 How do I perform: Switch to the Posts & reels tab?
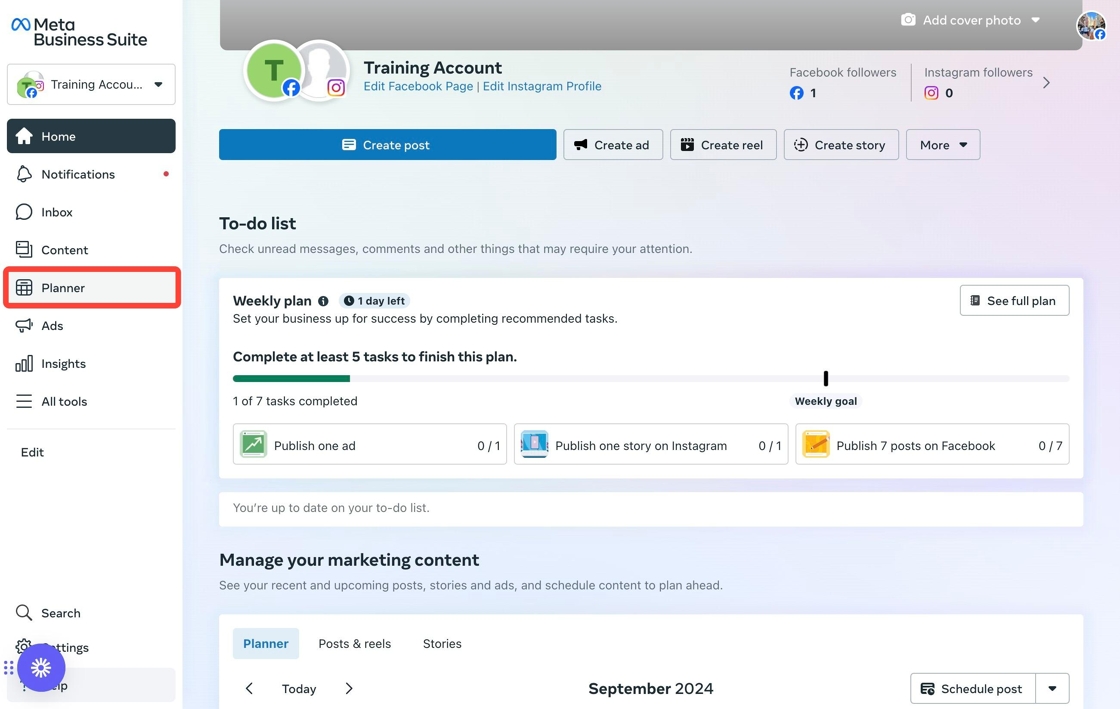355,643
